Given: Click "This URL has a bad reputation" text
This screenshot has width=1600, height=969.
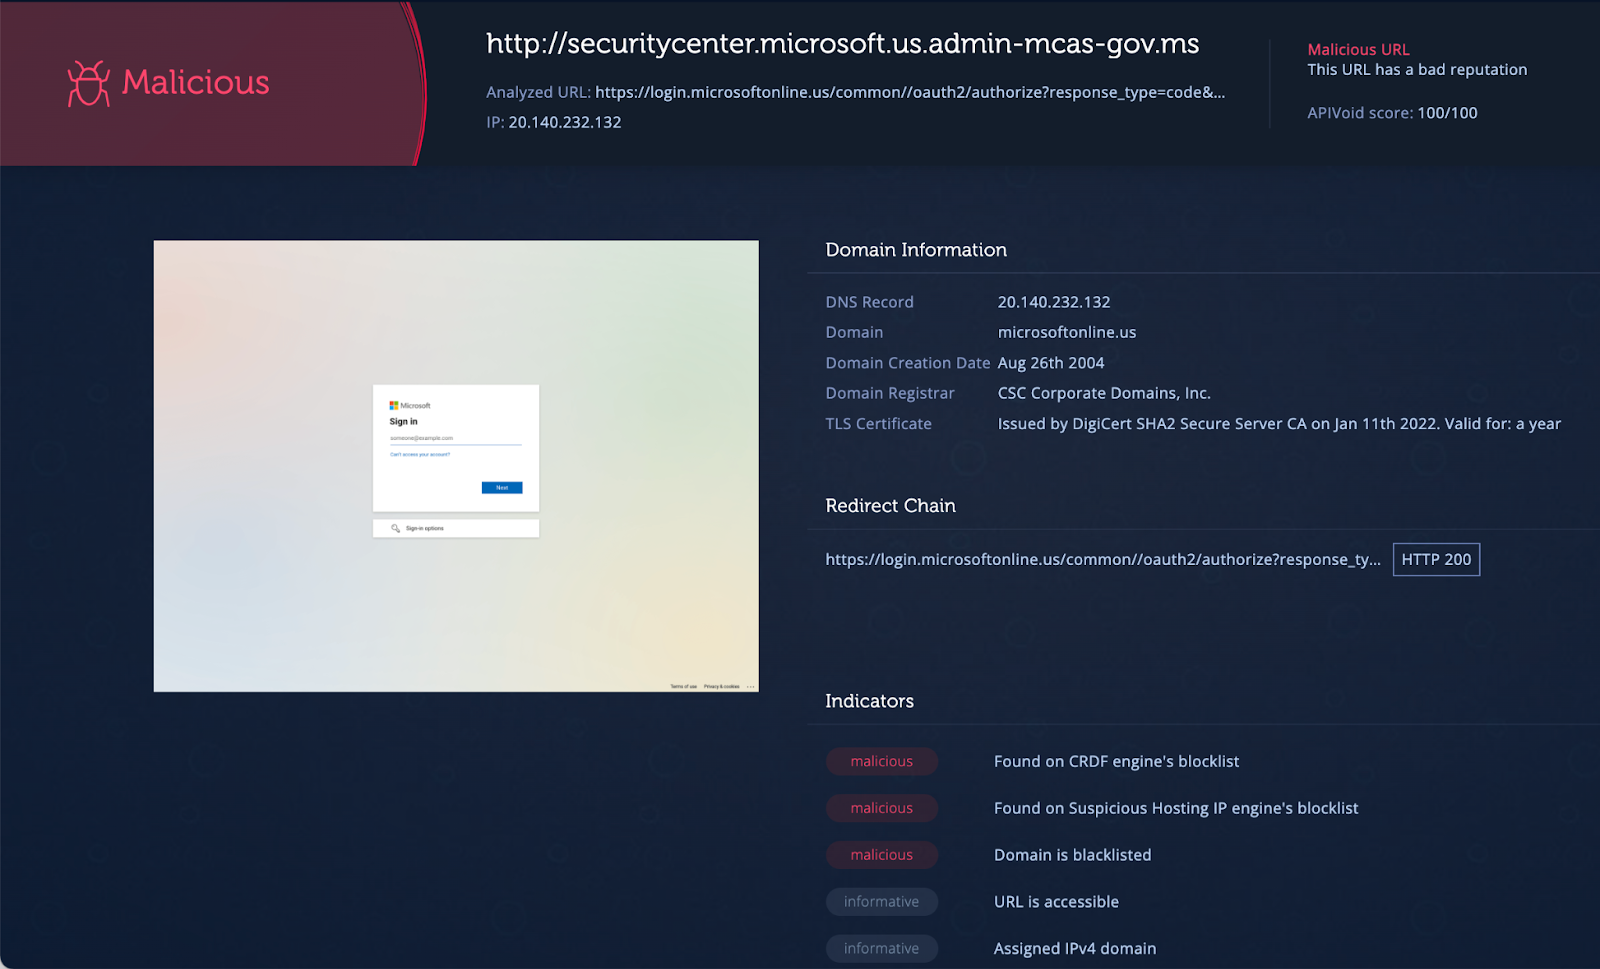Looking at the screenshot, I should pyautogui.click(x=1417, y=69).
